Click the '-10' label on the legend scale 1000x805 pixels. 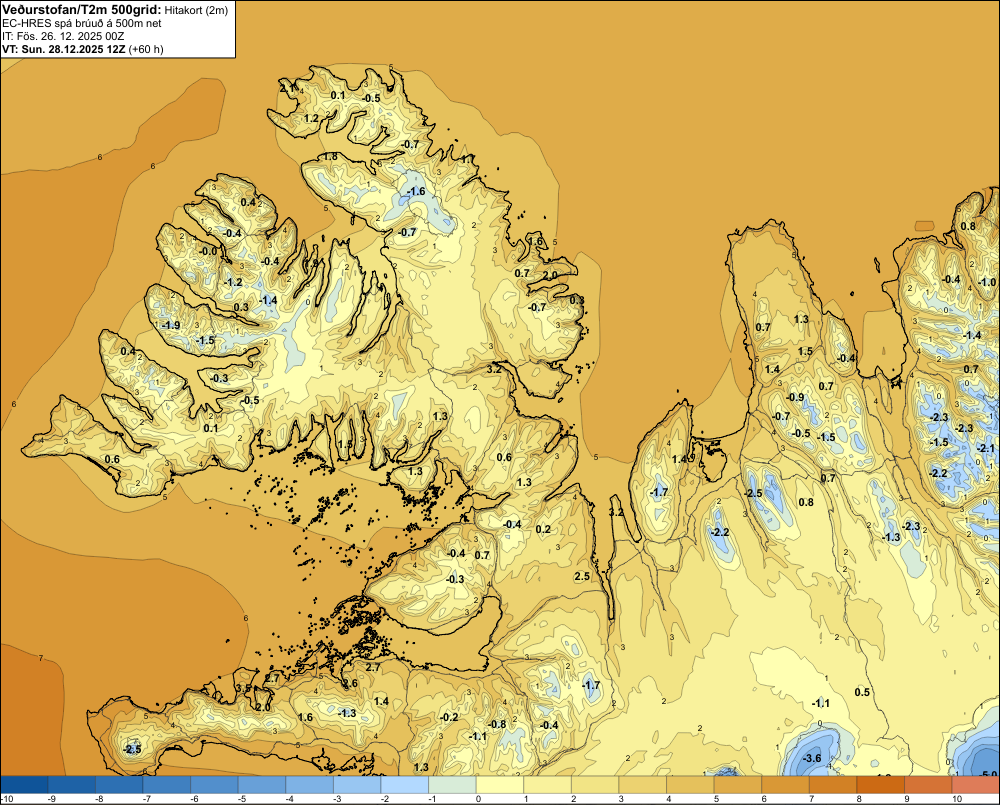tap(8, 799)
